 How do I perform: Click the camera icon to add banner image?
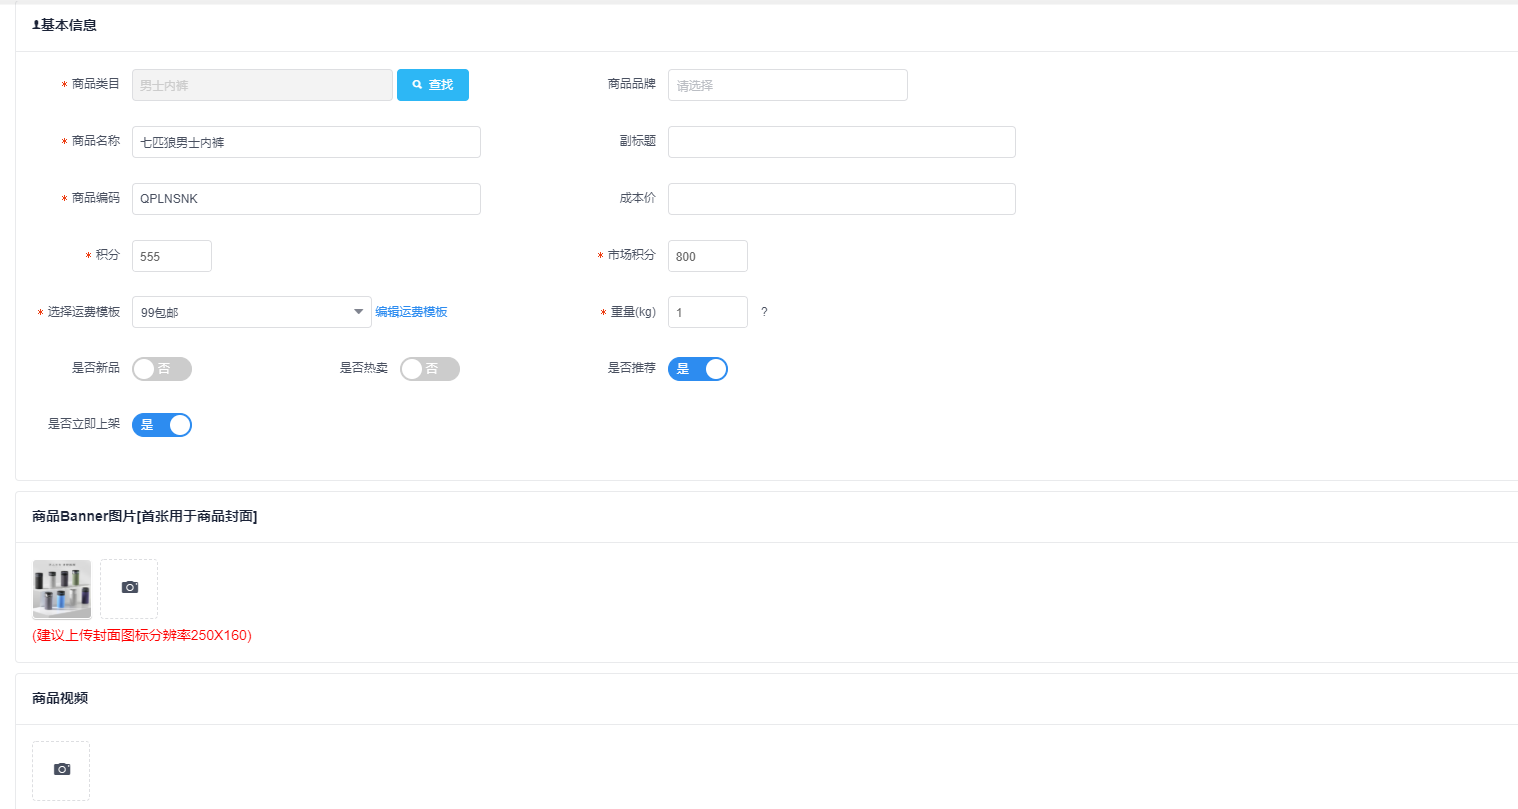(129, 588)
